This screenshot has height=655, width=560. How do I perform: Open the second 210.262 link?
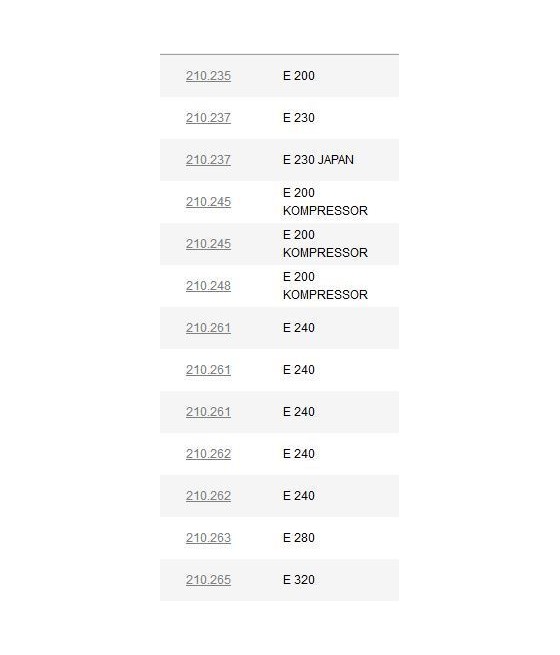click(x=208, y=496)
